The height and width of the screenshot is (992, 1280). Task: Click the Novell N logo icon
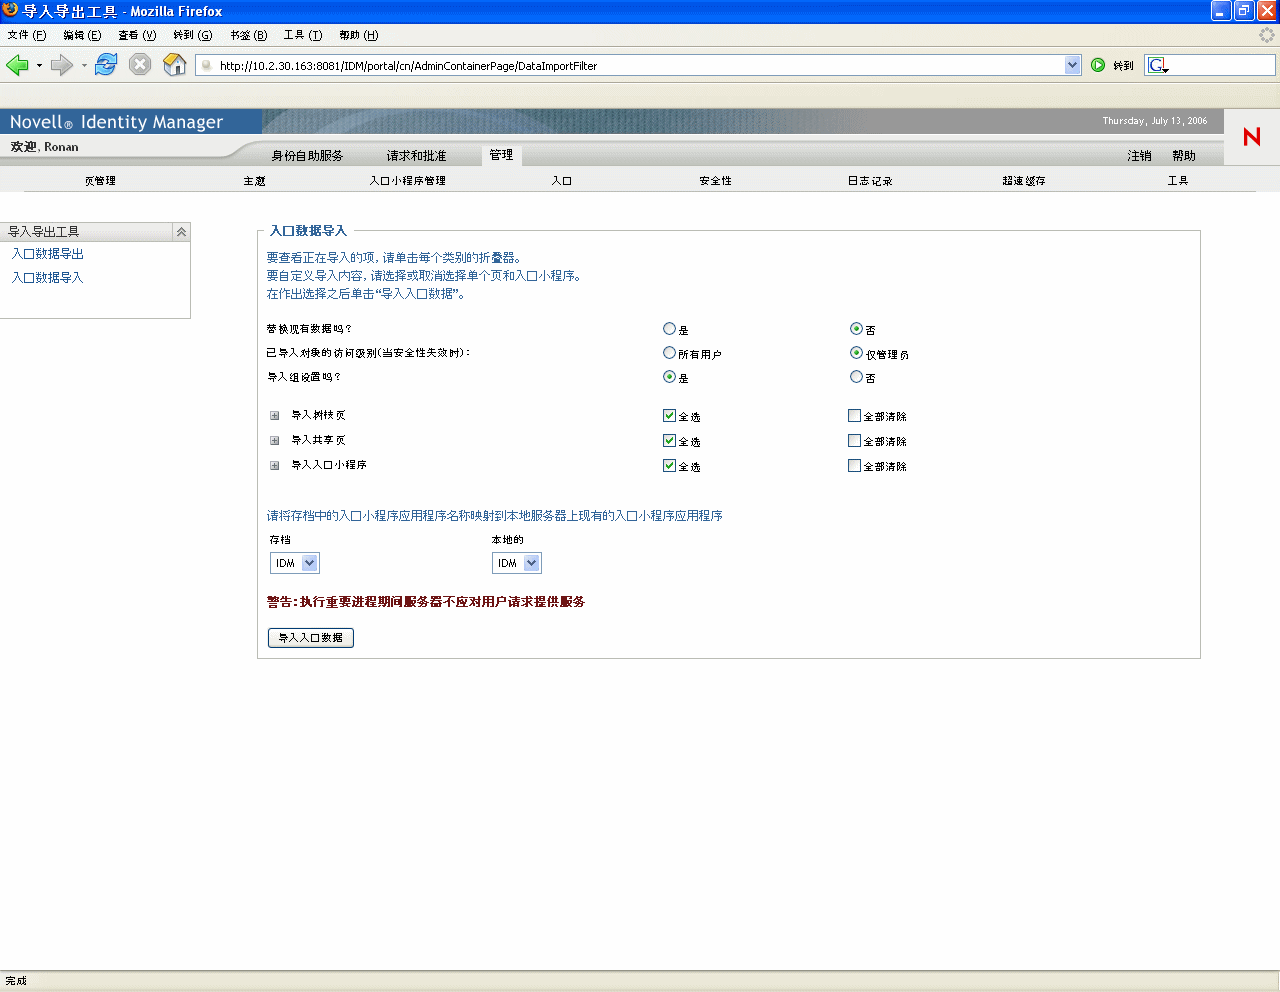pyautogui.click(x=1250, y=139)
